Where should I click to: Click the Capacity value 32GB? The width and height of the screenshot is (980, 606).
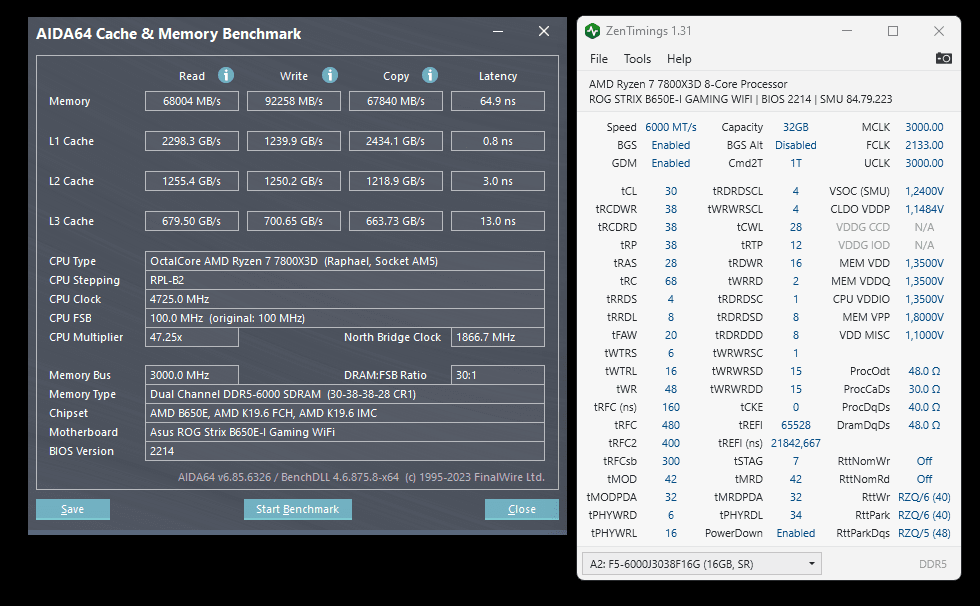(x=796, y=127)
